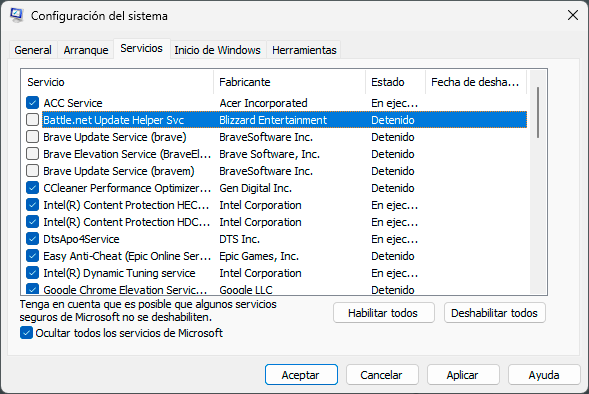Sort by the Estado column header

click(x=395, y=82)
